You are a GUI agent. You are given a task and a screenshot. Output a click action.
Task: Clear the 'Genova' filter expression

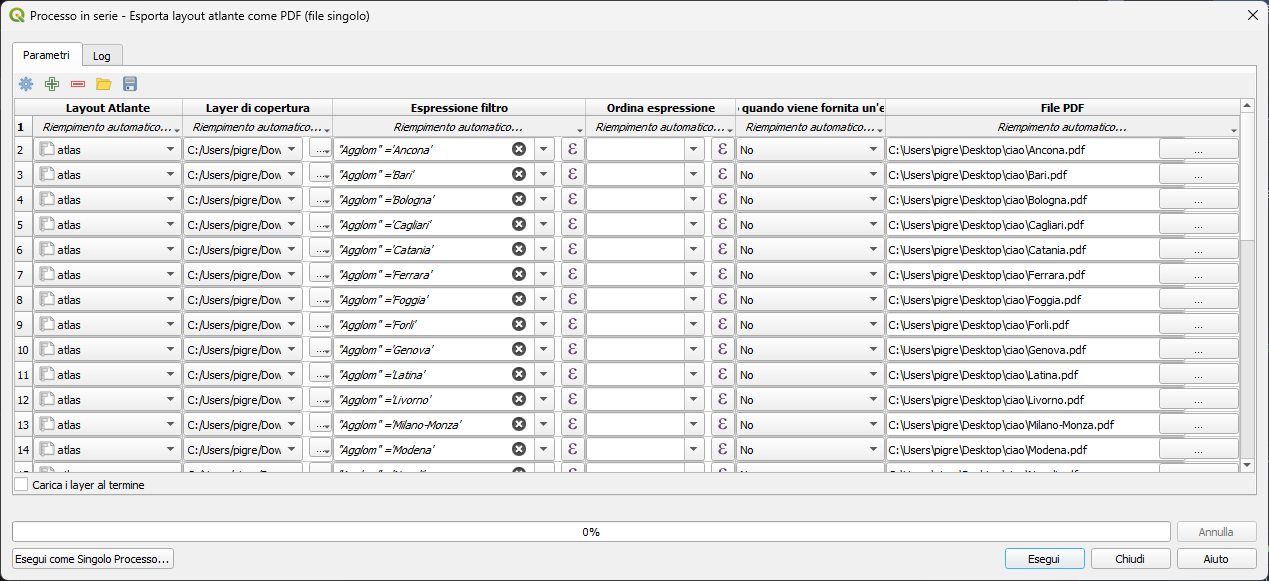(518, 349)
